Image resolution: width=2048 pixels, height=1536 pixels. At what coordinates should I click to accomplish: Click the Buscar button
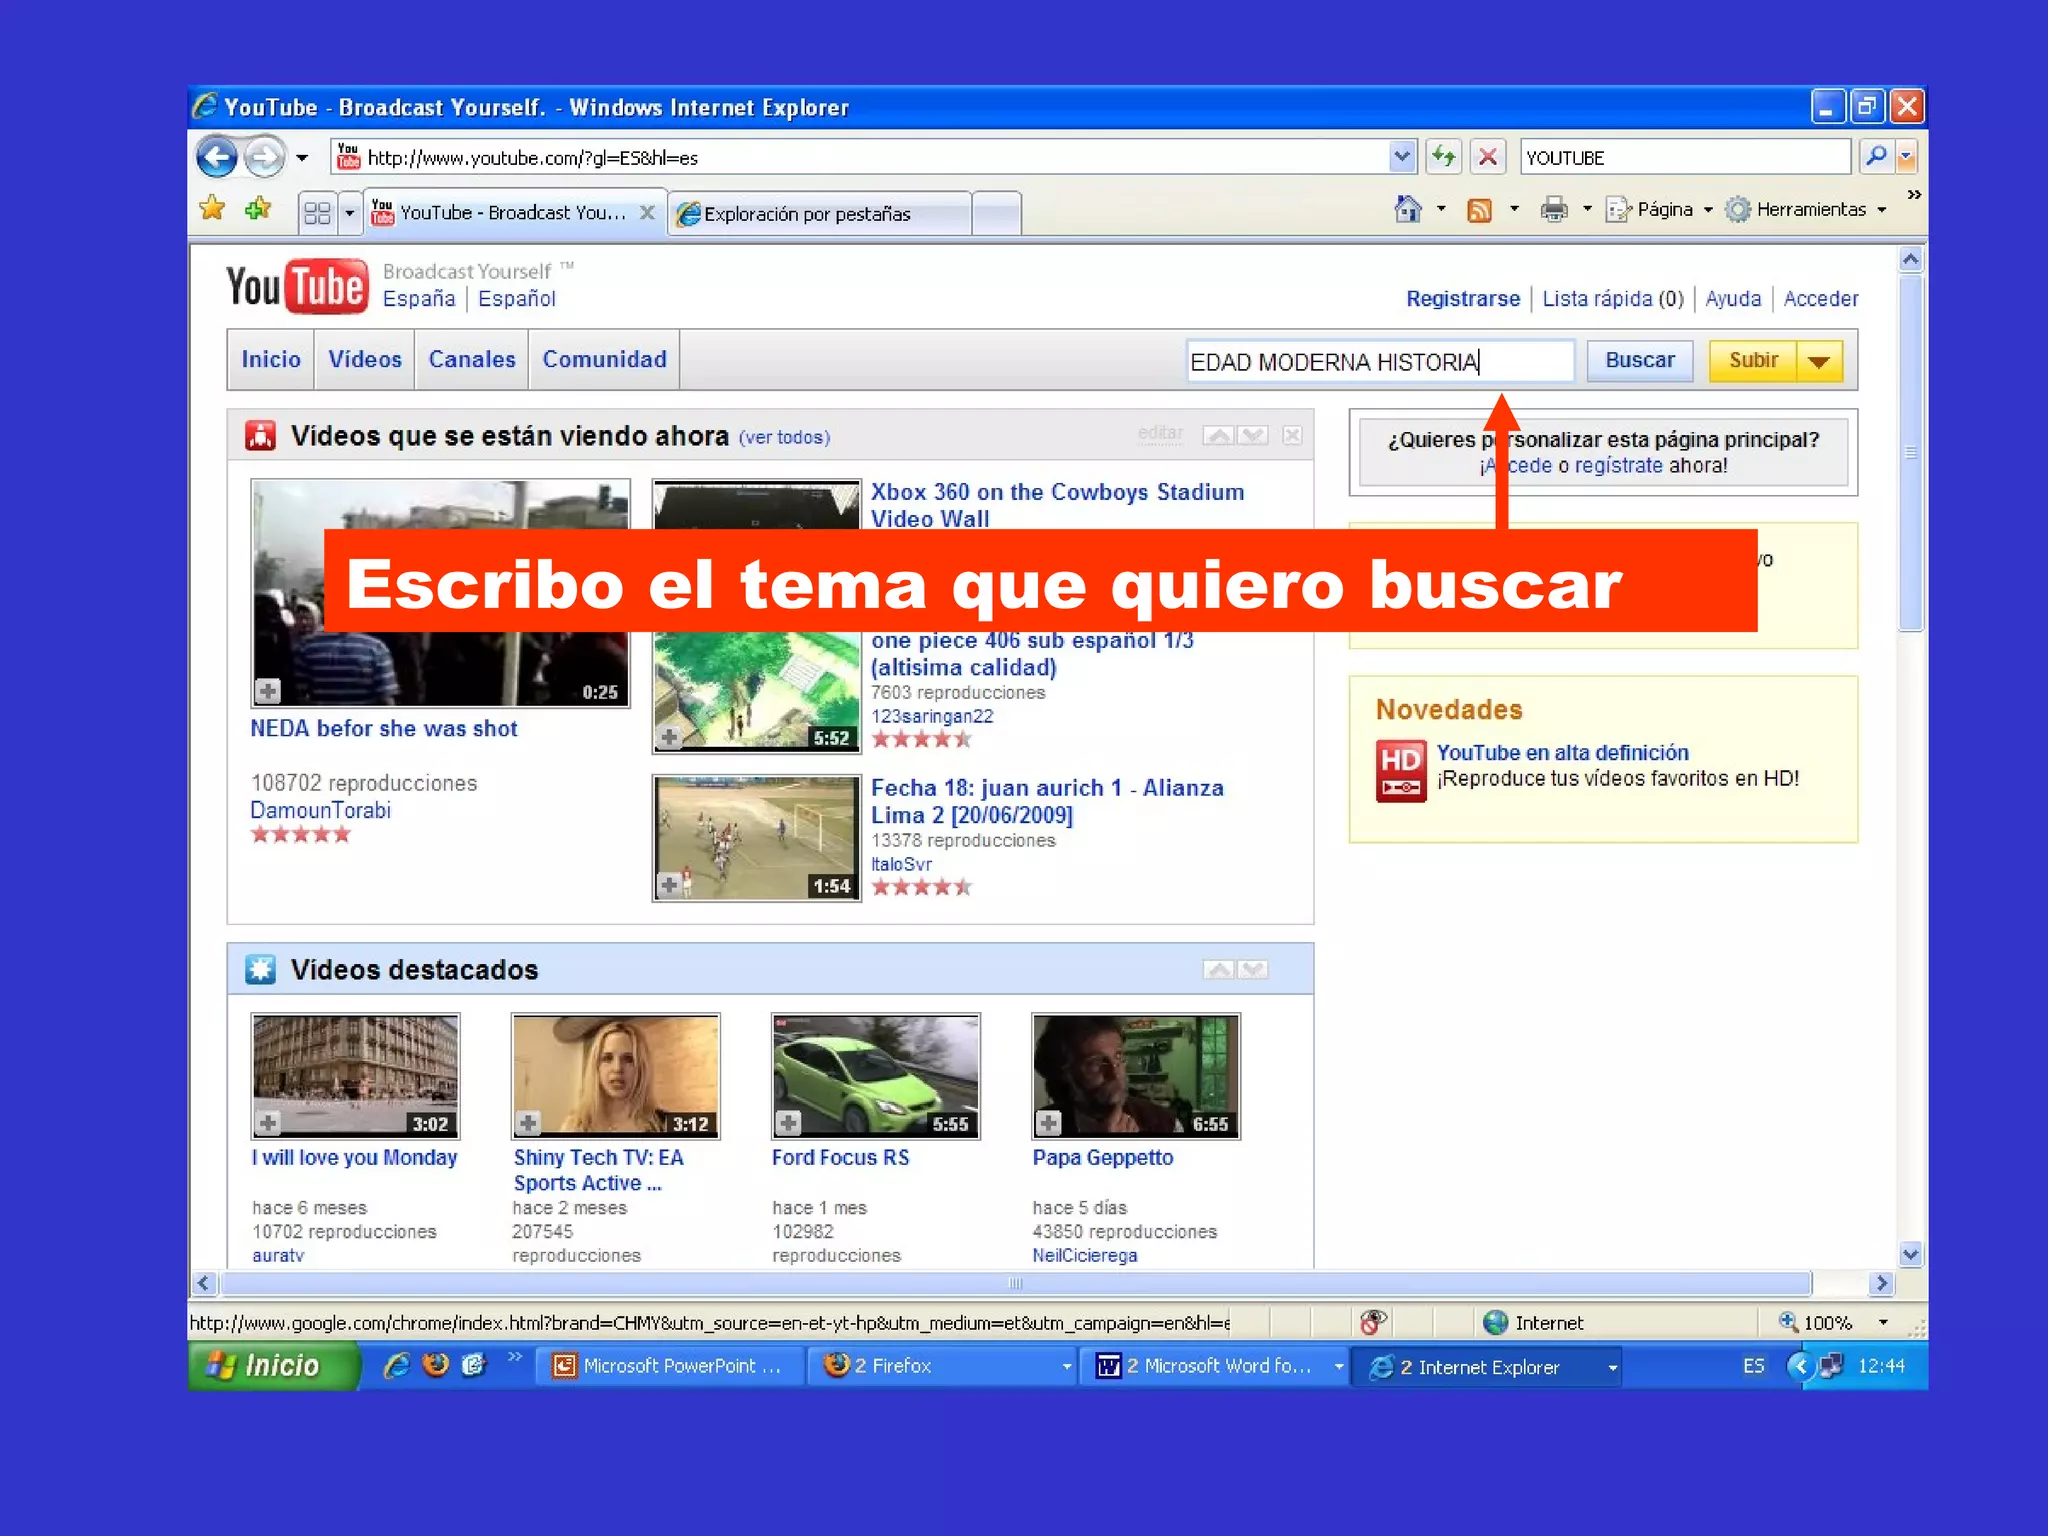pos(1640,360)
